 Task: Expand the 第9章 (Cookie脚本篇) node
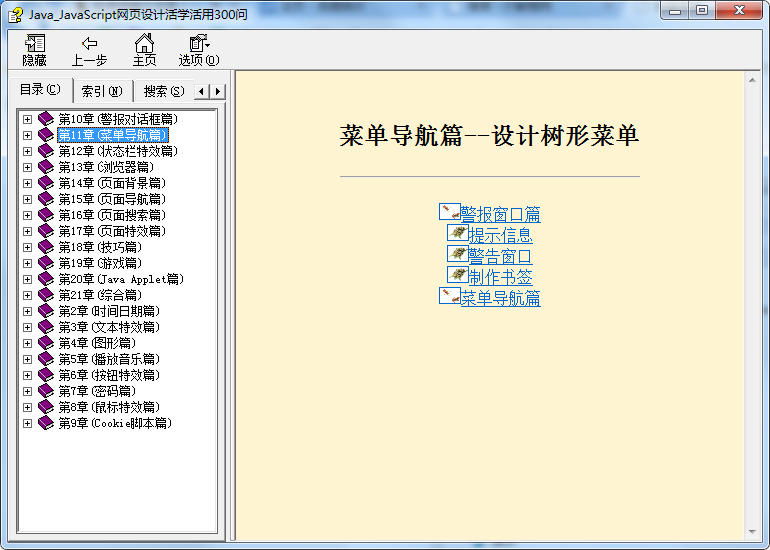27,423
